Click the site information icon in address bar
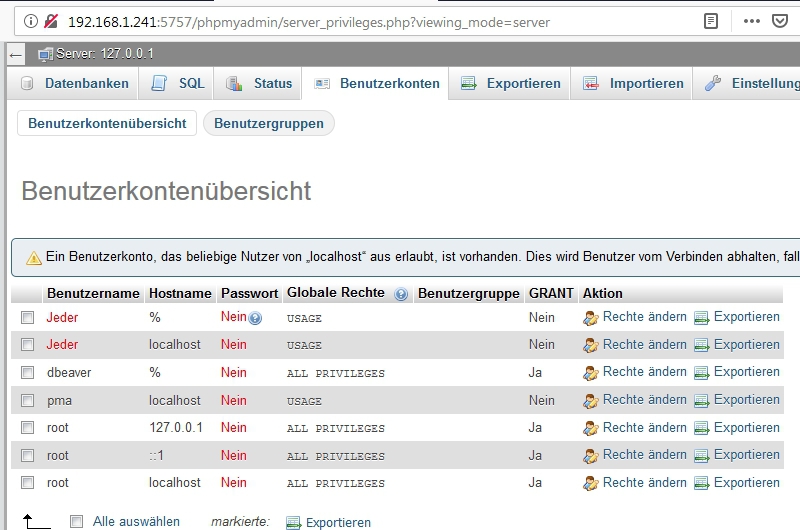This screenshot has height=530, width=800. click(x=31, y=21)
